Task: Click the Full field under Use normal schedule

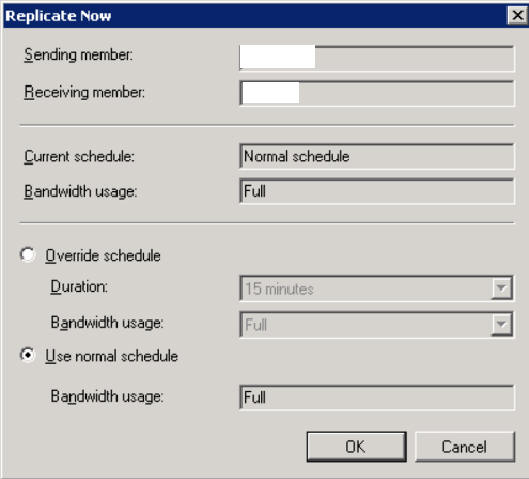Action: pos(377,397)
